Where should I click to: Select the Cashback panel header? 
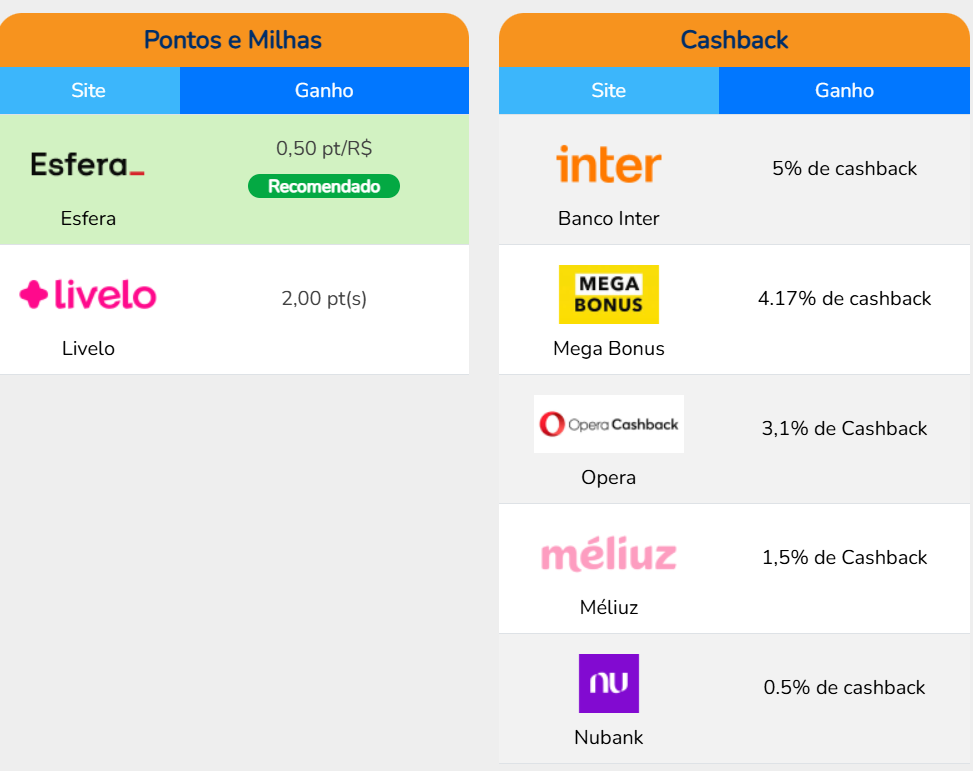734,40
